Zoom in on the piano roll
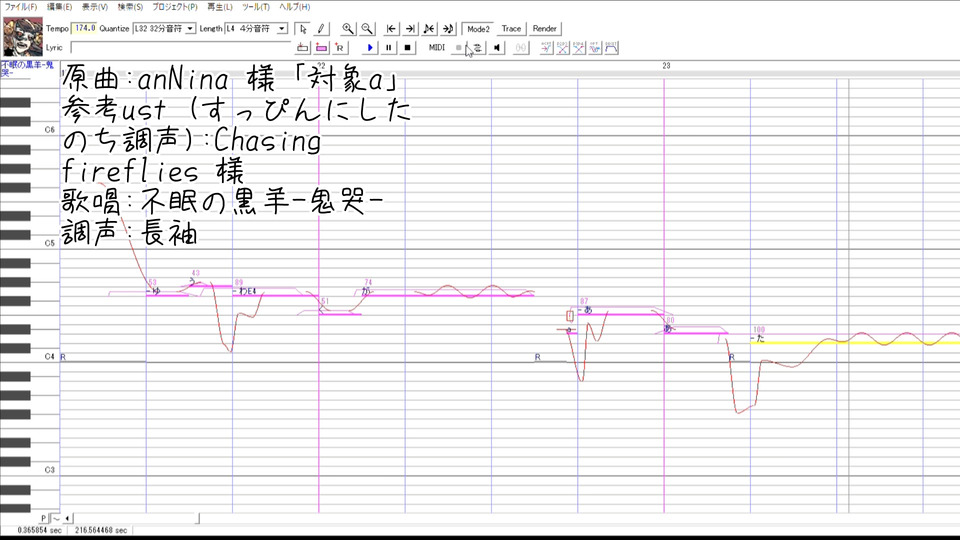 [348, 29]
